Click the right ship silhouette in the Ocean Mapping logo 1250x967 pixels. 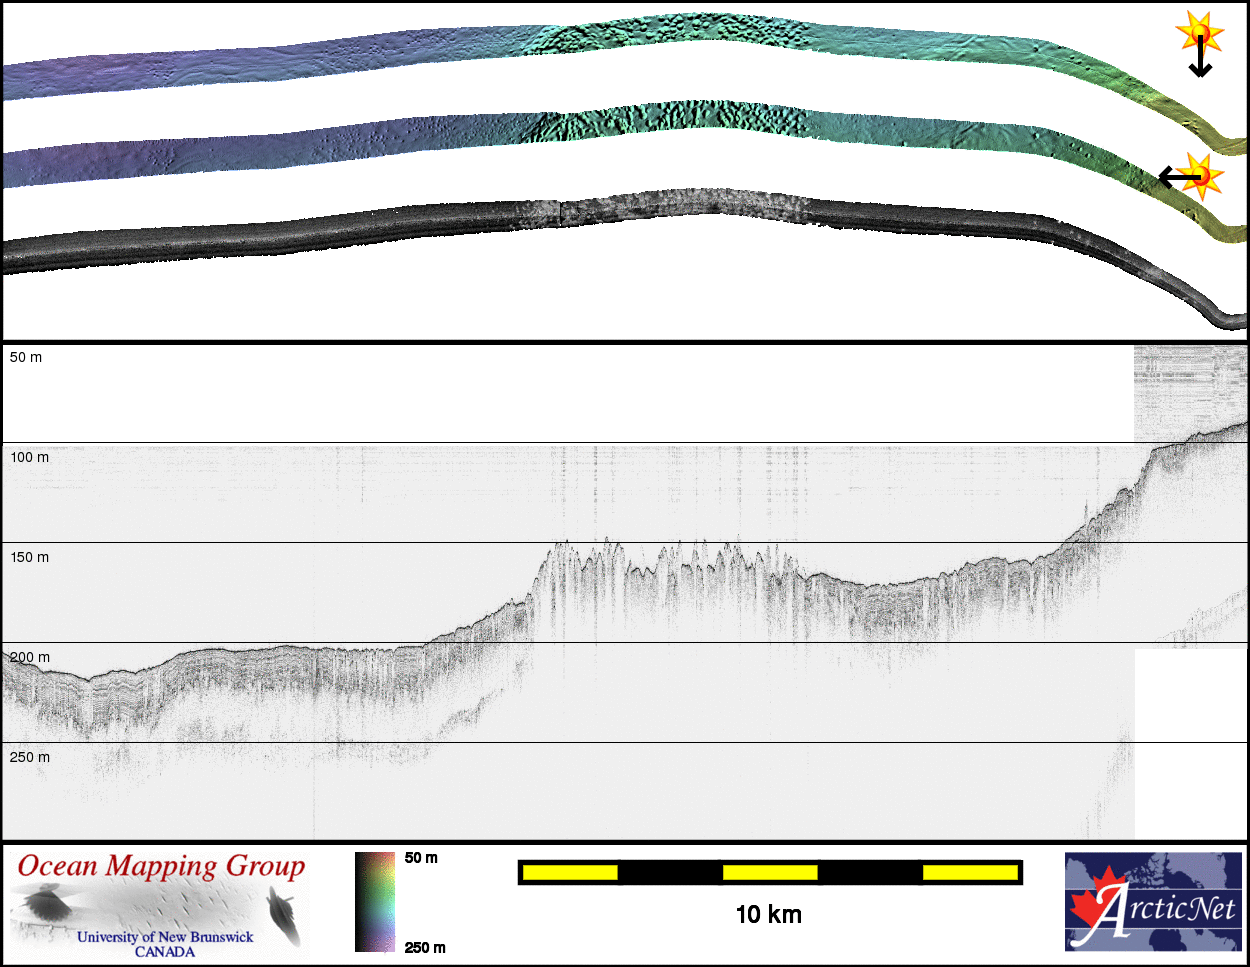284,916
